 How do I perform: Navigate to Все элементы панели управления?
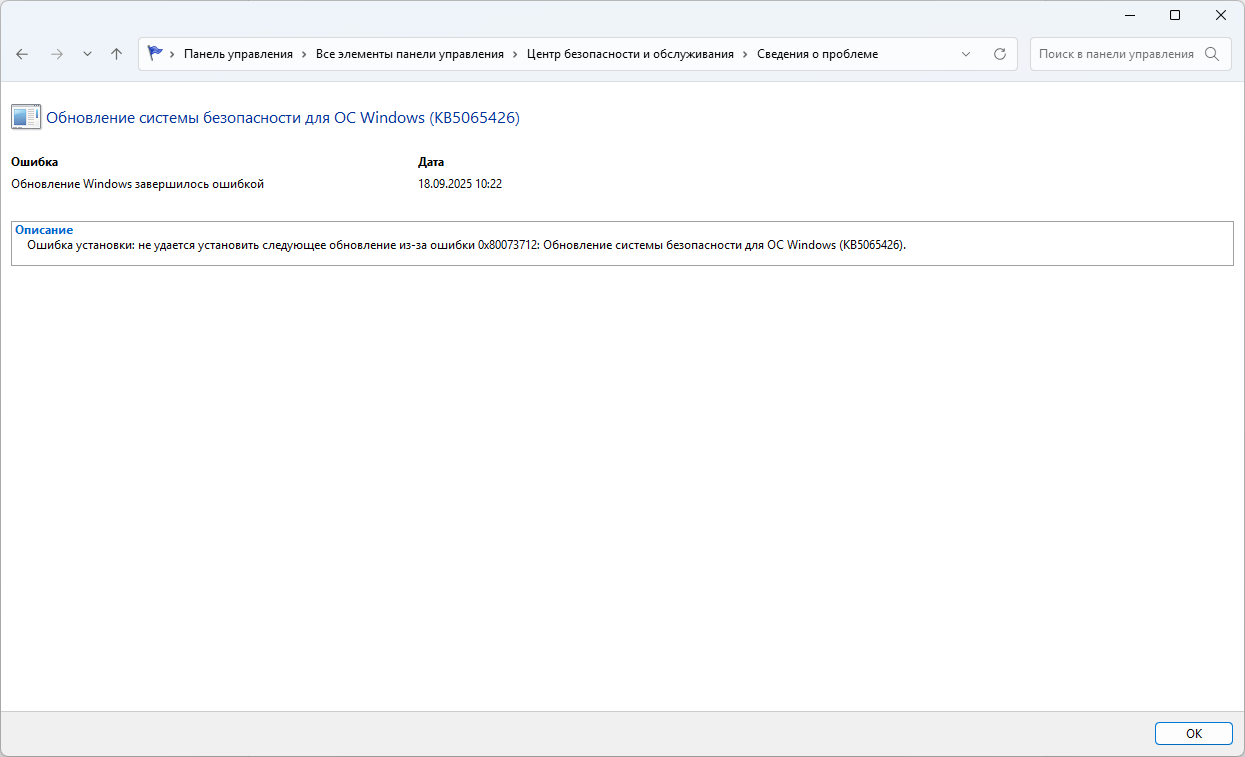[x=409, y=54]
